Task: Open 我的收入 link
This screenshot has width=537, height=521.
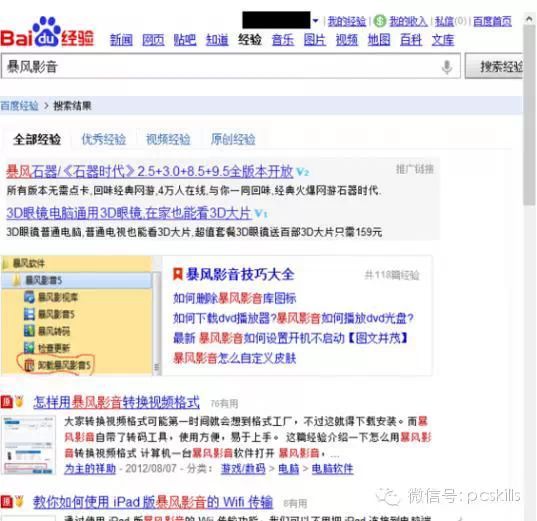Action: point(408,21)
